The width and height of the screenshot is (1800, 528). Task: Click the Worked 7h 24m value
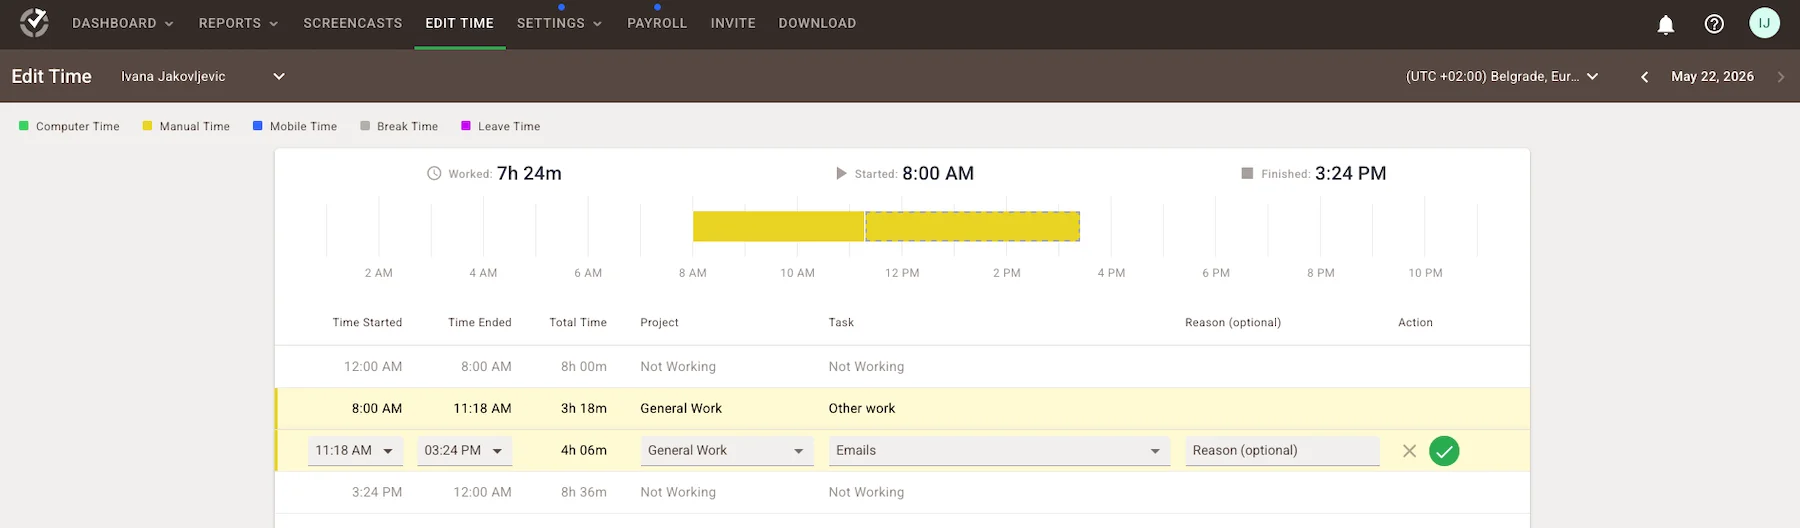pyautogui.click(x=529, y=173)
